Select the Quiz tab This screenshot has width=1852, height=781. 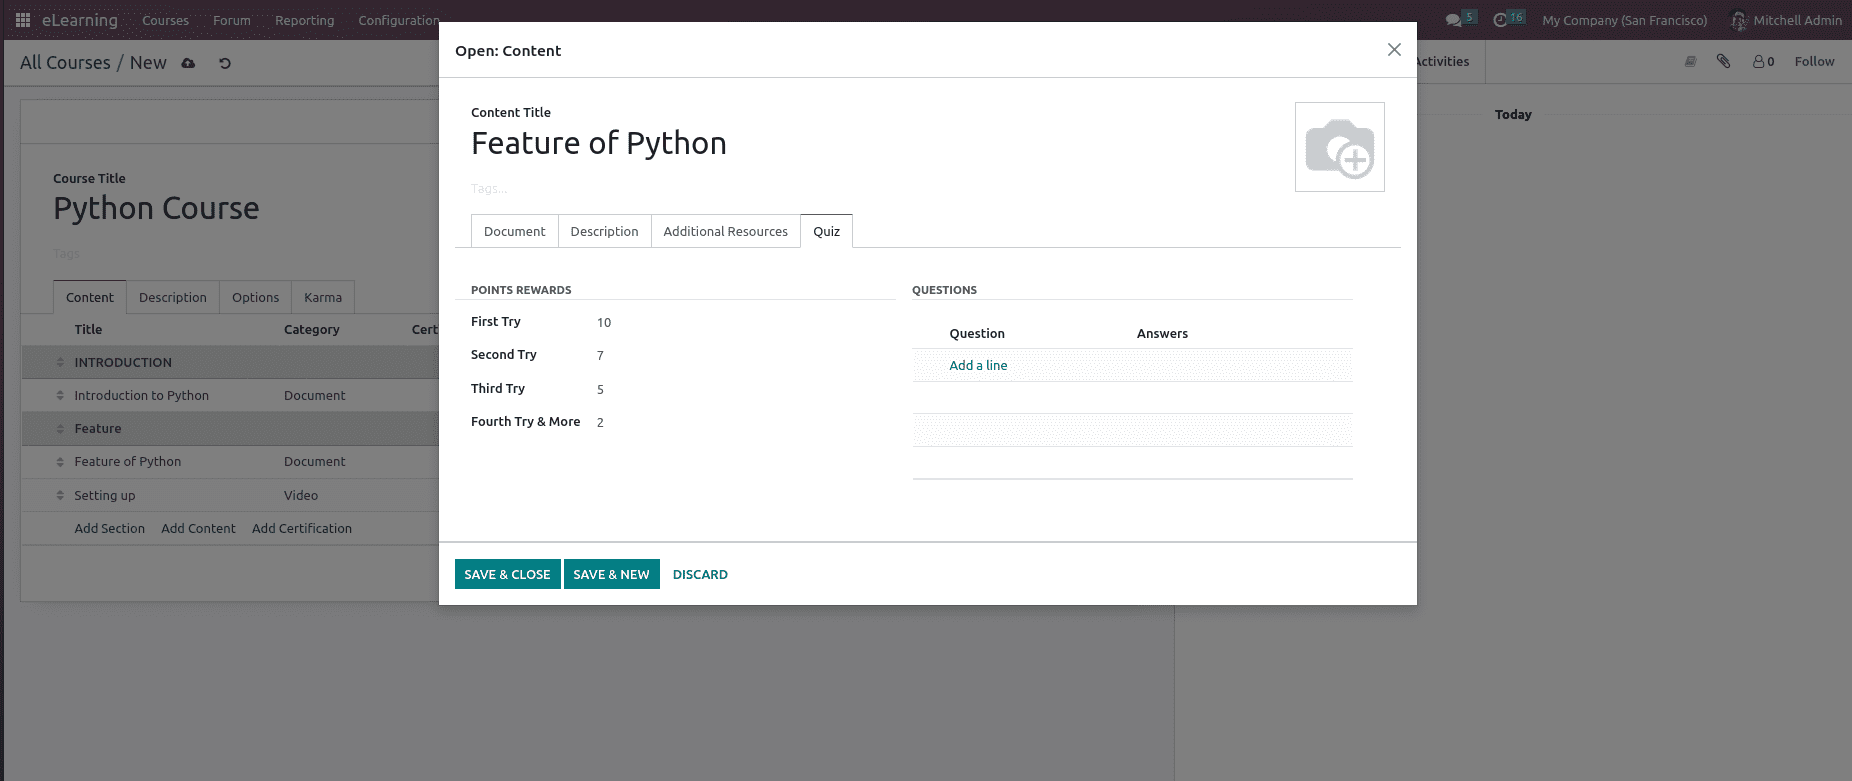[x=827, y=231]
